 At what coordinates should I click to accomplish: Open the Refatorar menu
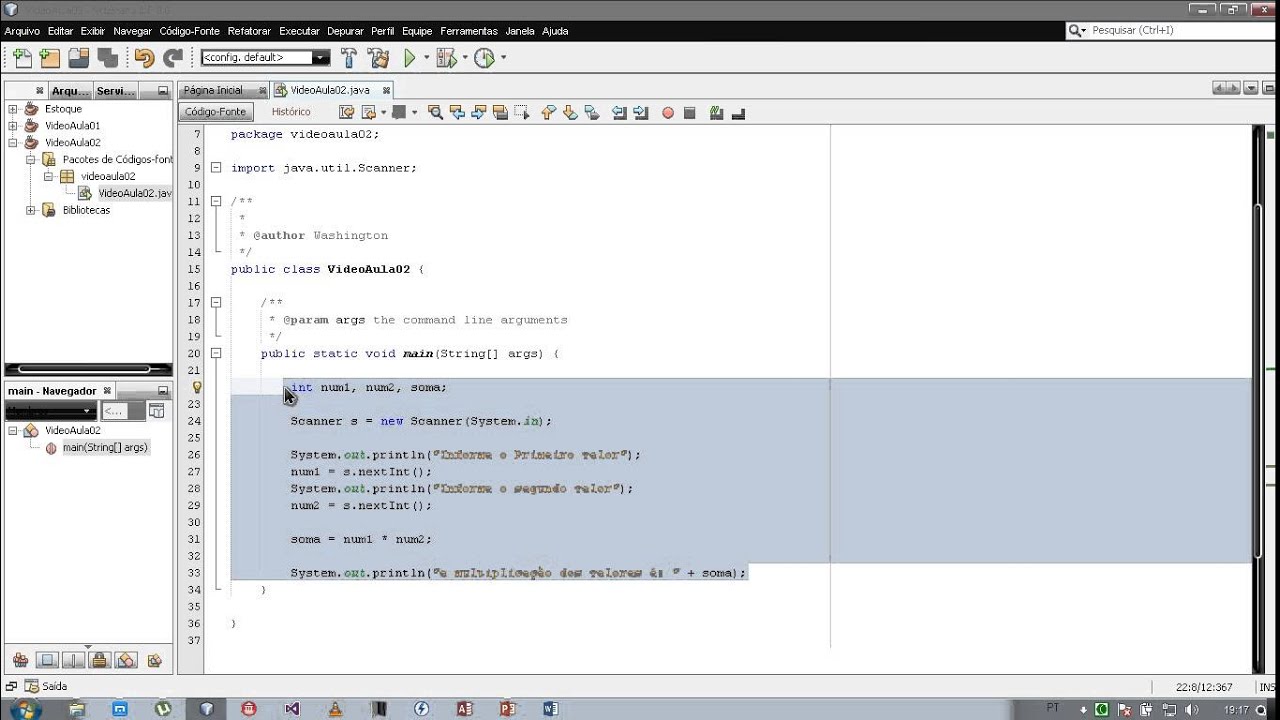(x=249, y=31)
